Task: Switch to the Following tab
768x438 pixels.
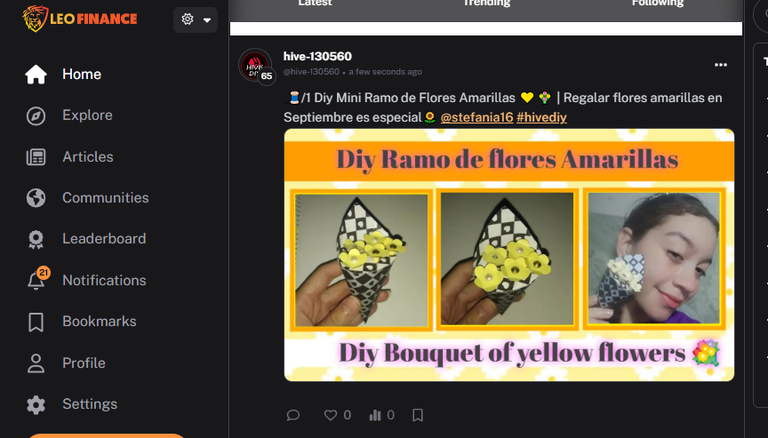Action: point(657,3)
